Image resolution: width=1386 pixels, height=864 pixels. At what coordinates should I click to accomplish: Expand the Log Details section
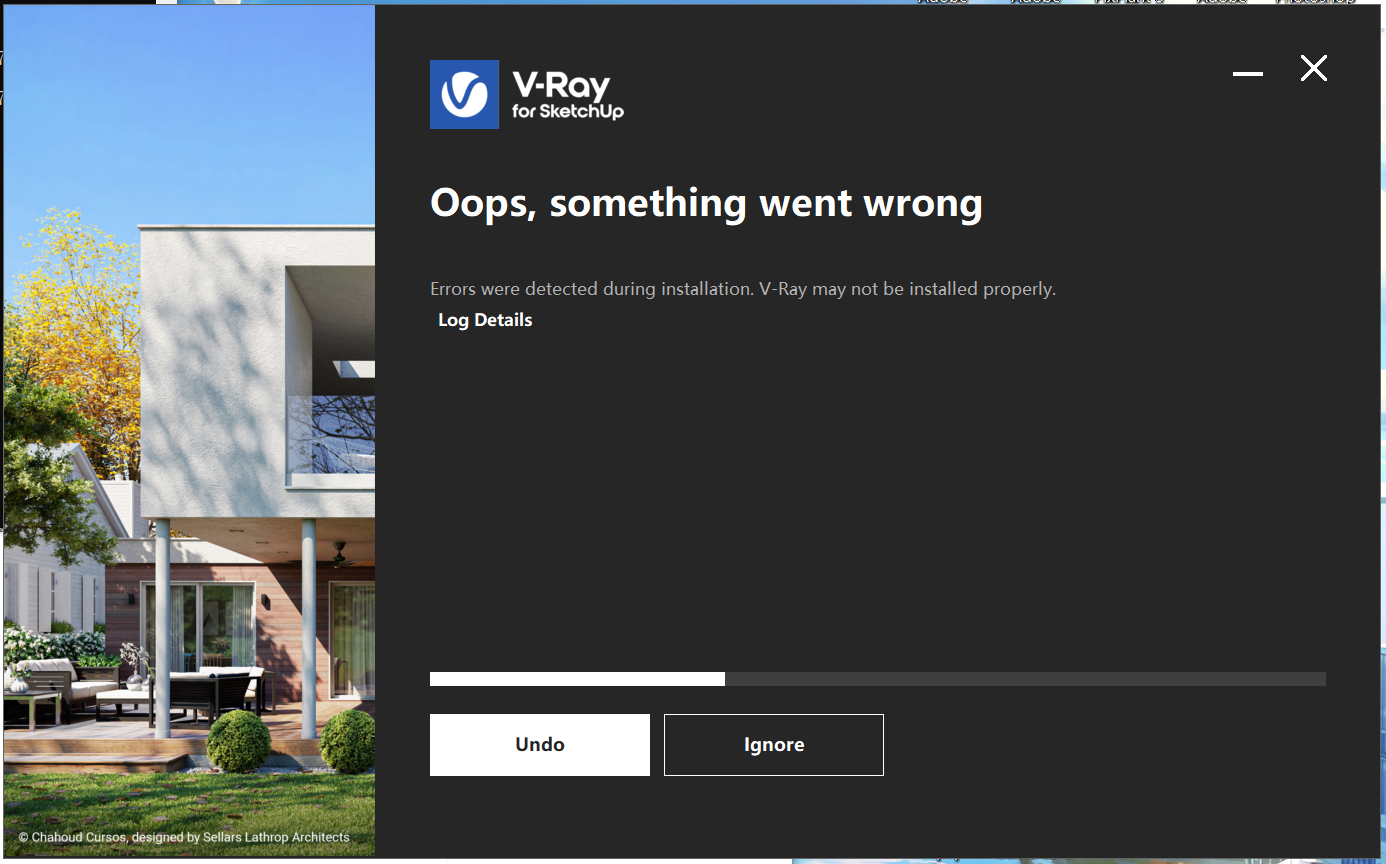click(x=485, y=320)
